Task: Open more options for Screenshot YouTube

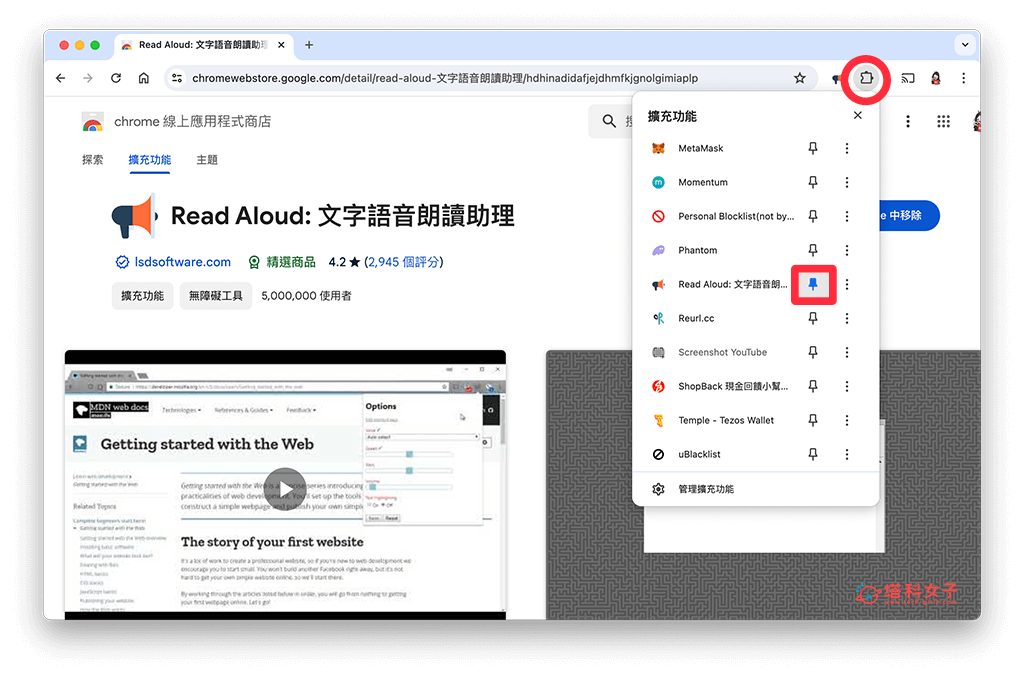Action: click(x=847, y=352)
